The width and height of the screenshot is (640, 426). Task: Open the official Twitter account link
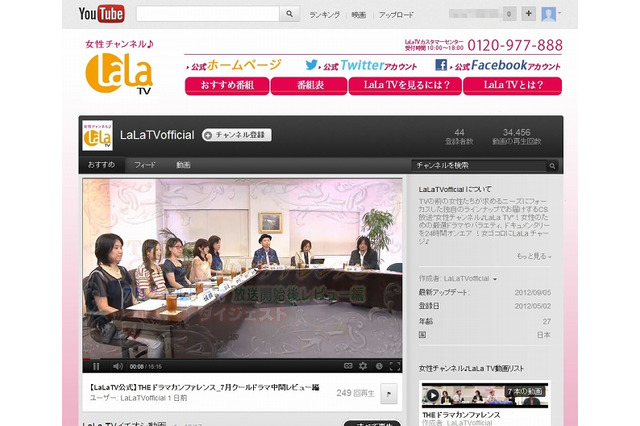pos(361,65)
